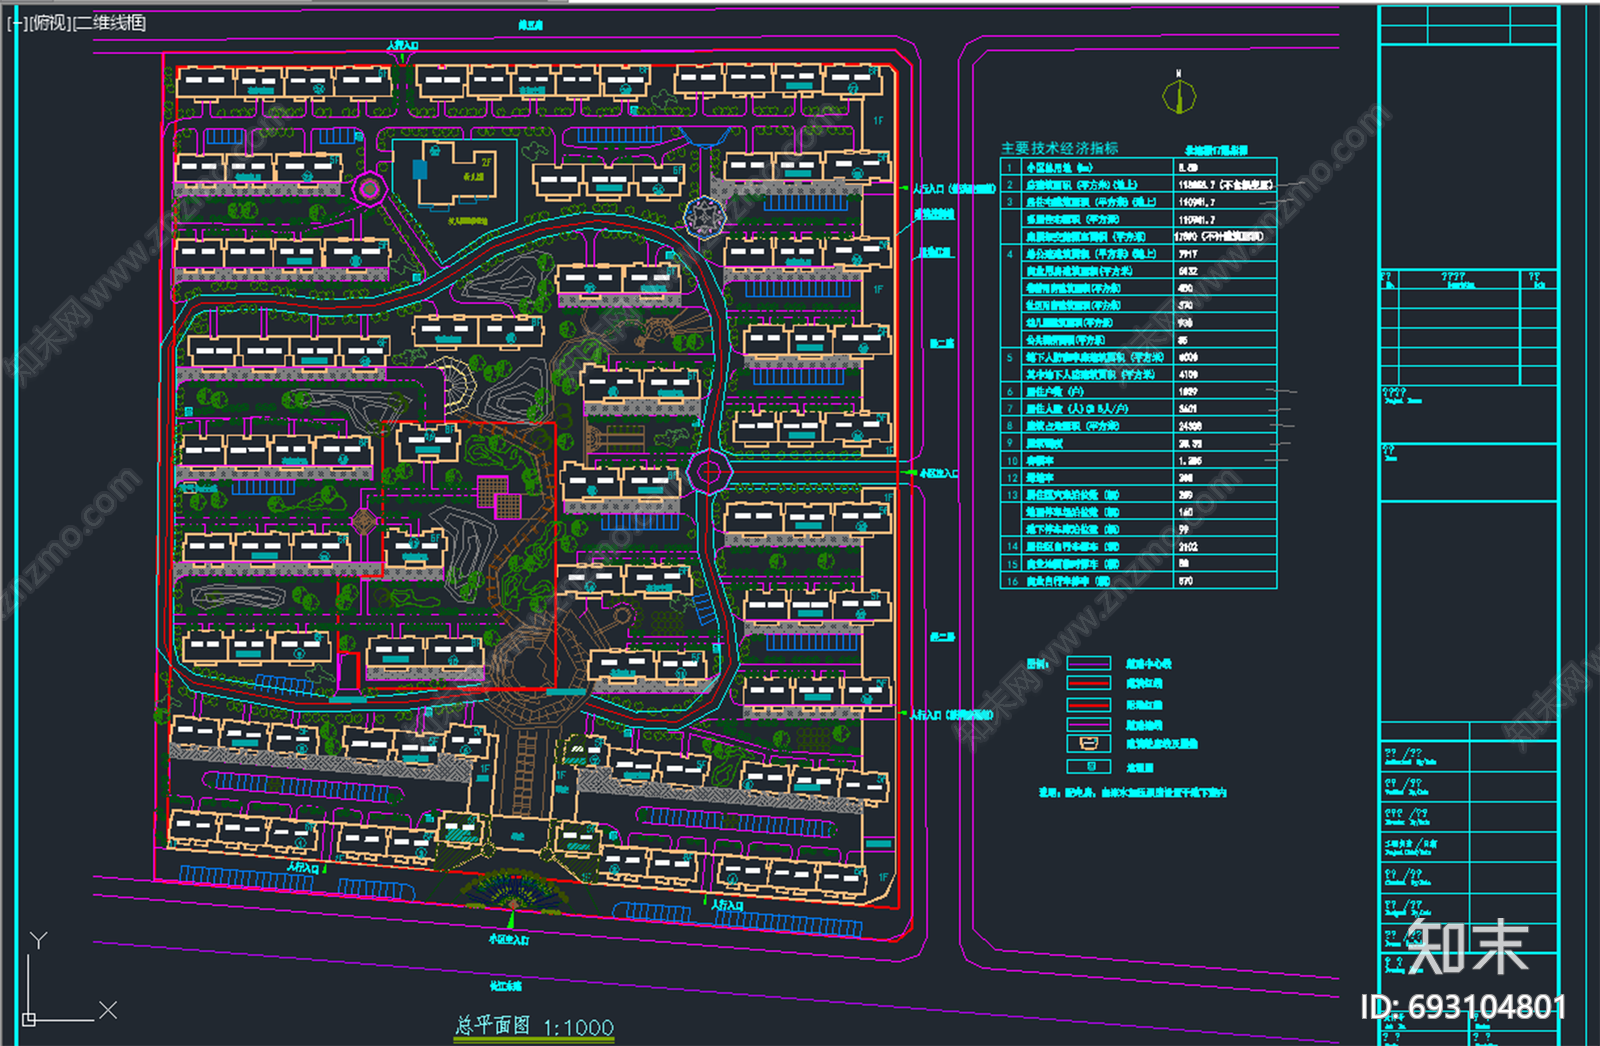Pick the topmost magenta line legend swatch
Image resolution: width=1600 pixels, height=1046 pixels.
[1089, 663]
